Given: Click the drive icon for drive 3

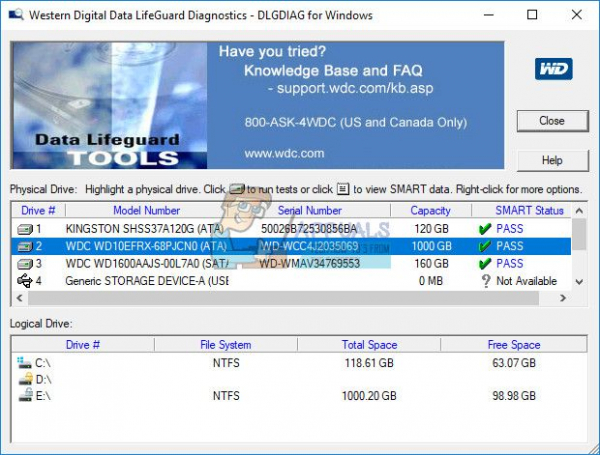Looking at the screenshot, I should 25,264.
